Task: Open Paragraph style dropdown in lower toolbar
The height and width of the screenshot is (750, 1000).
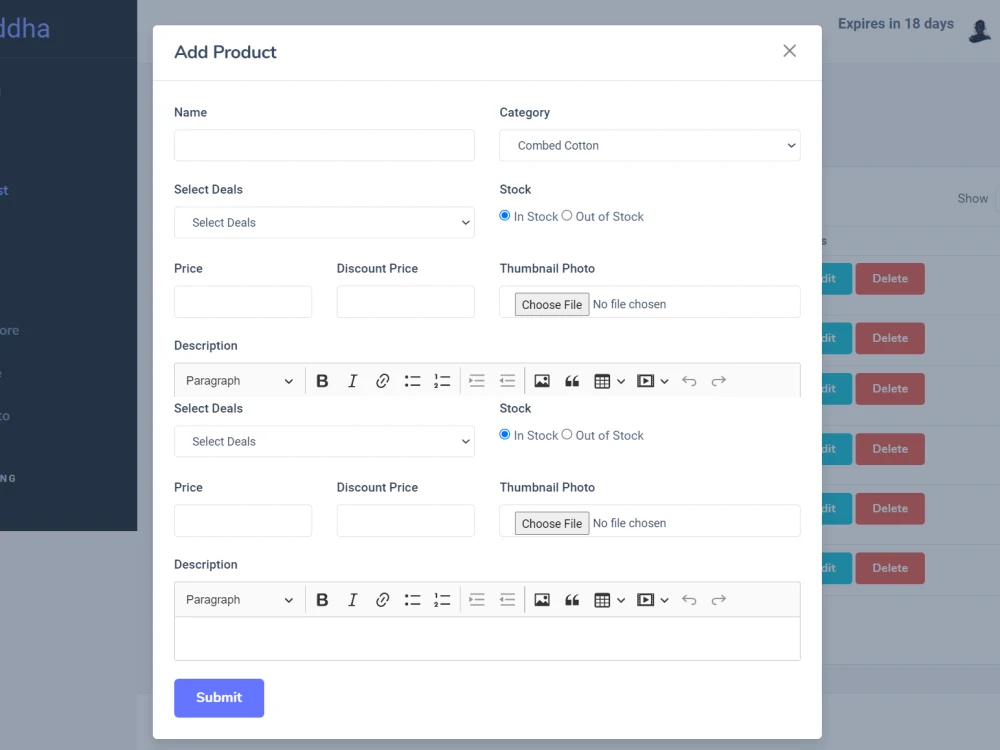Action: click(x=239, y=599)
